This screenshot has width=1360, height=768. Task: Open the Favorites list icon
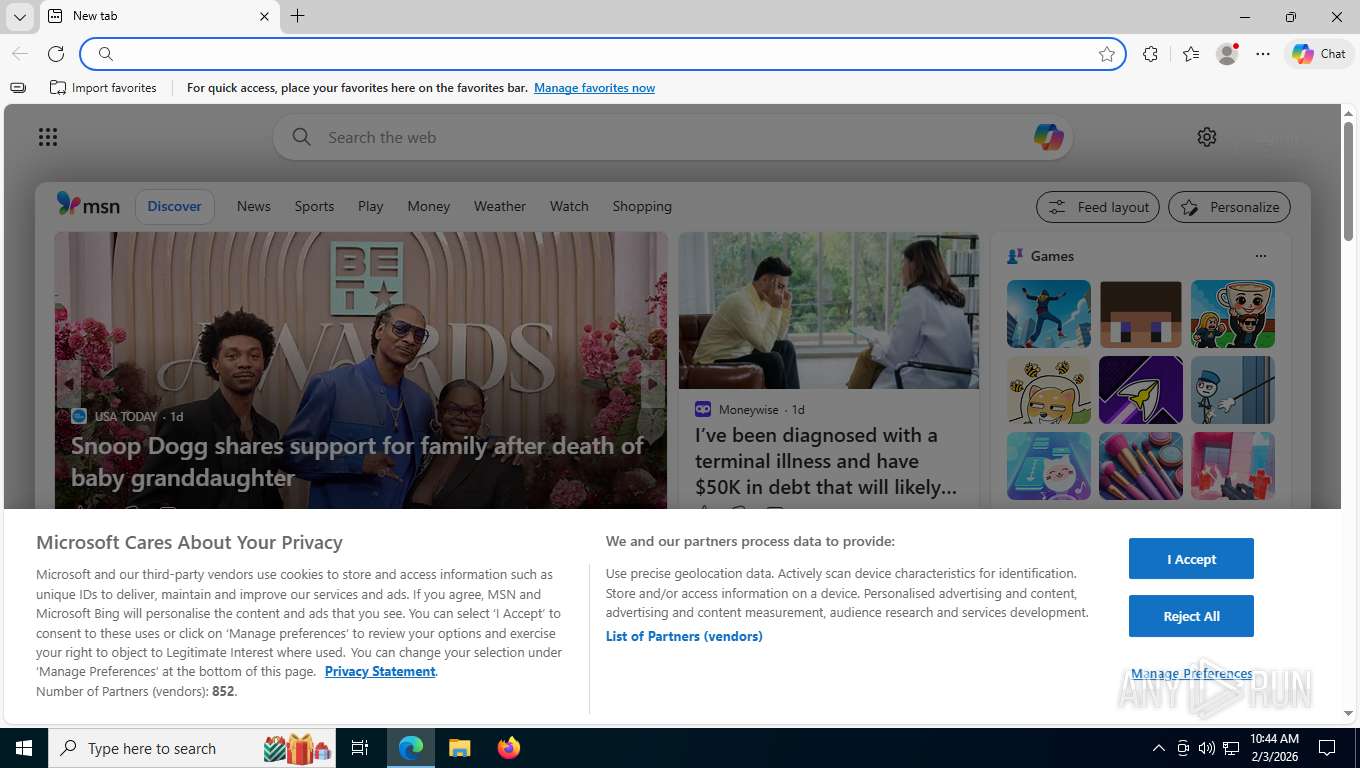pyautogui.click(x=1190, y=54)
